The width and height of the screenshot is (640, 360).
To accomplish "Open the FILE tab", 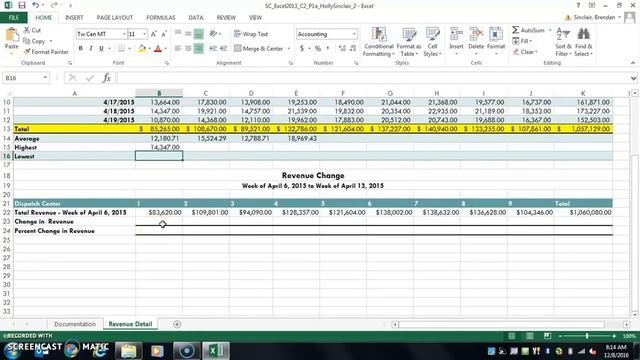I will pyautogui.click(x=14, y=18).
